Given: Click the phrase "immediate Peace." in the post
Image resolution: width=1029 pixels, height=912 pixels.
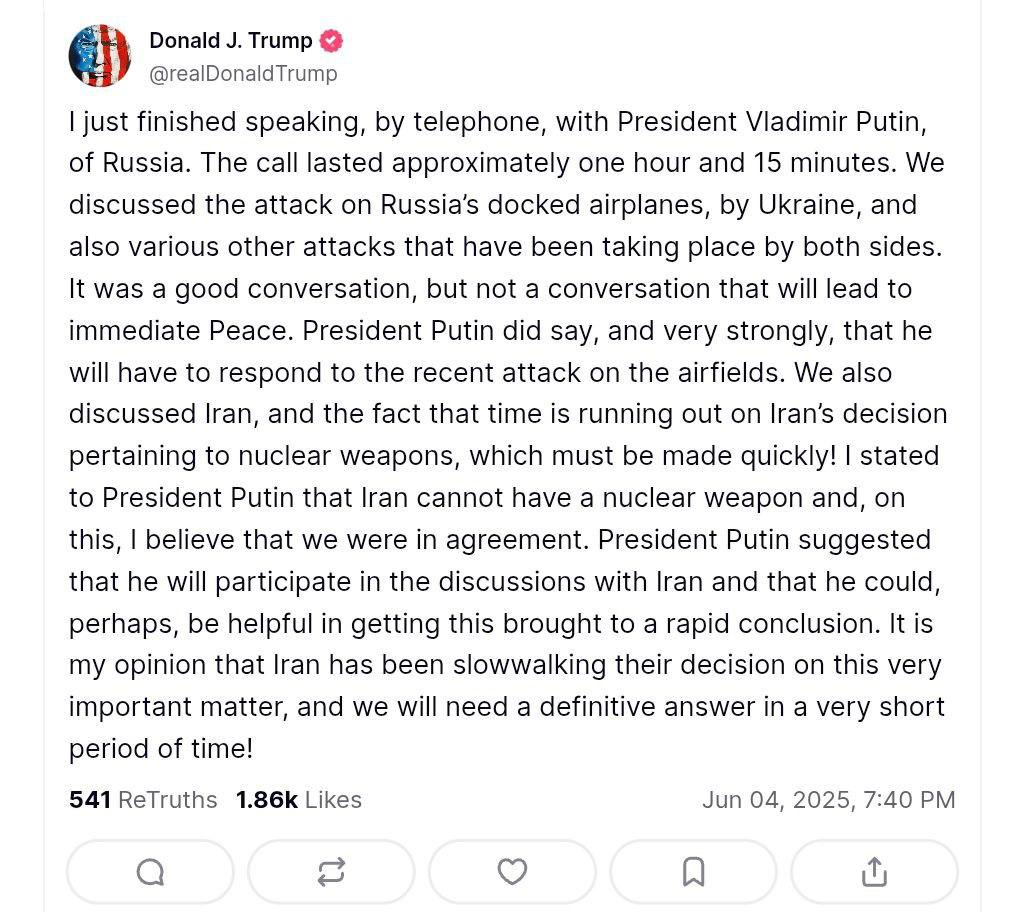Looking at the screenshot, I should pyautogui.click(x=182, y=331).
